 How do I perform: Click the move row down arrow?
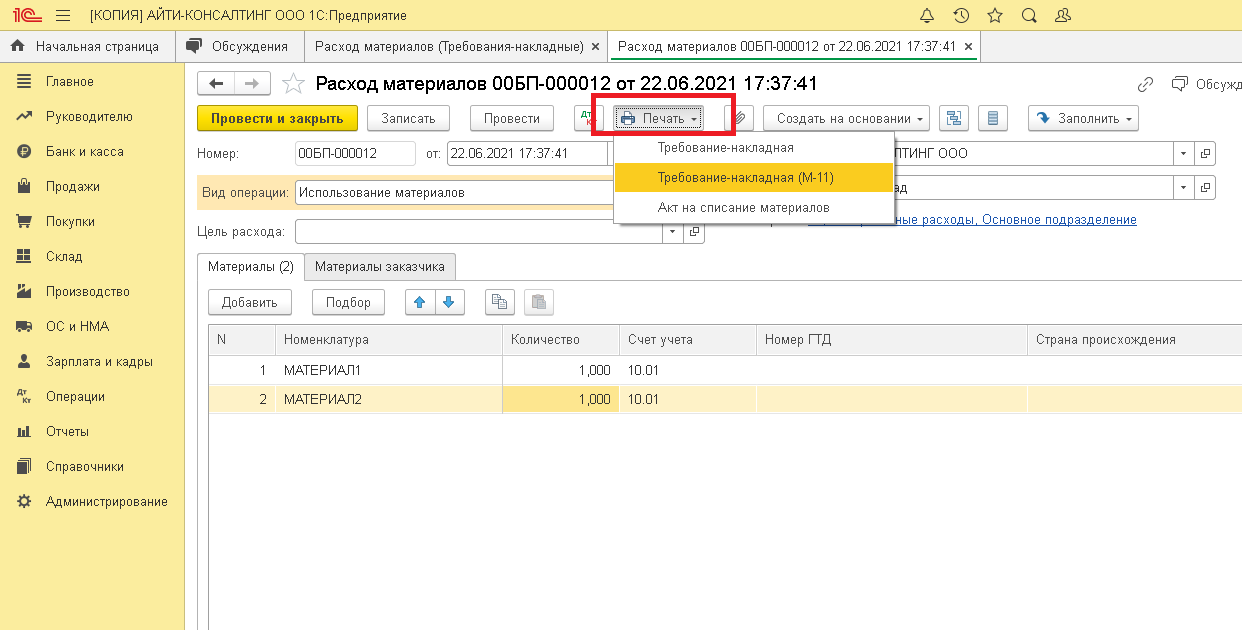[x=449, y=302]
